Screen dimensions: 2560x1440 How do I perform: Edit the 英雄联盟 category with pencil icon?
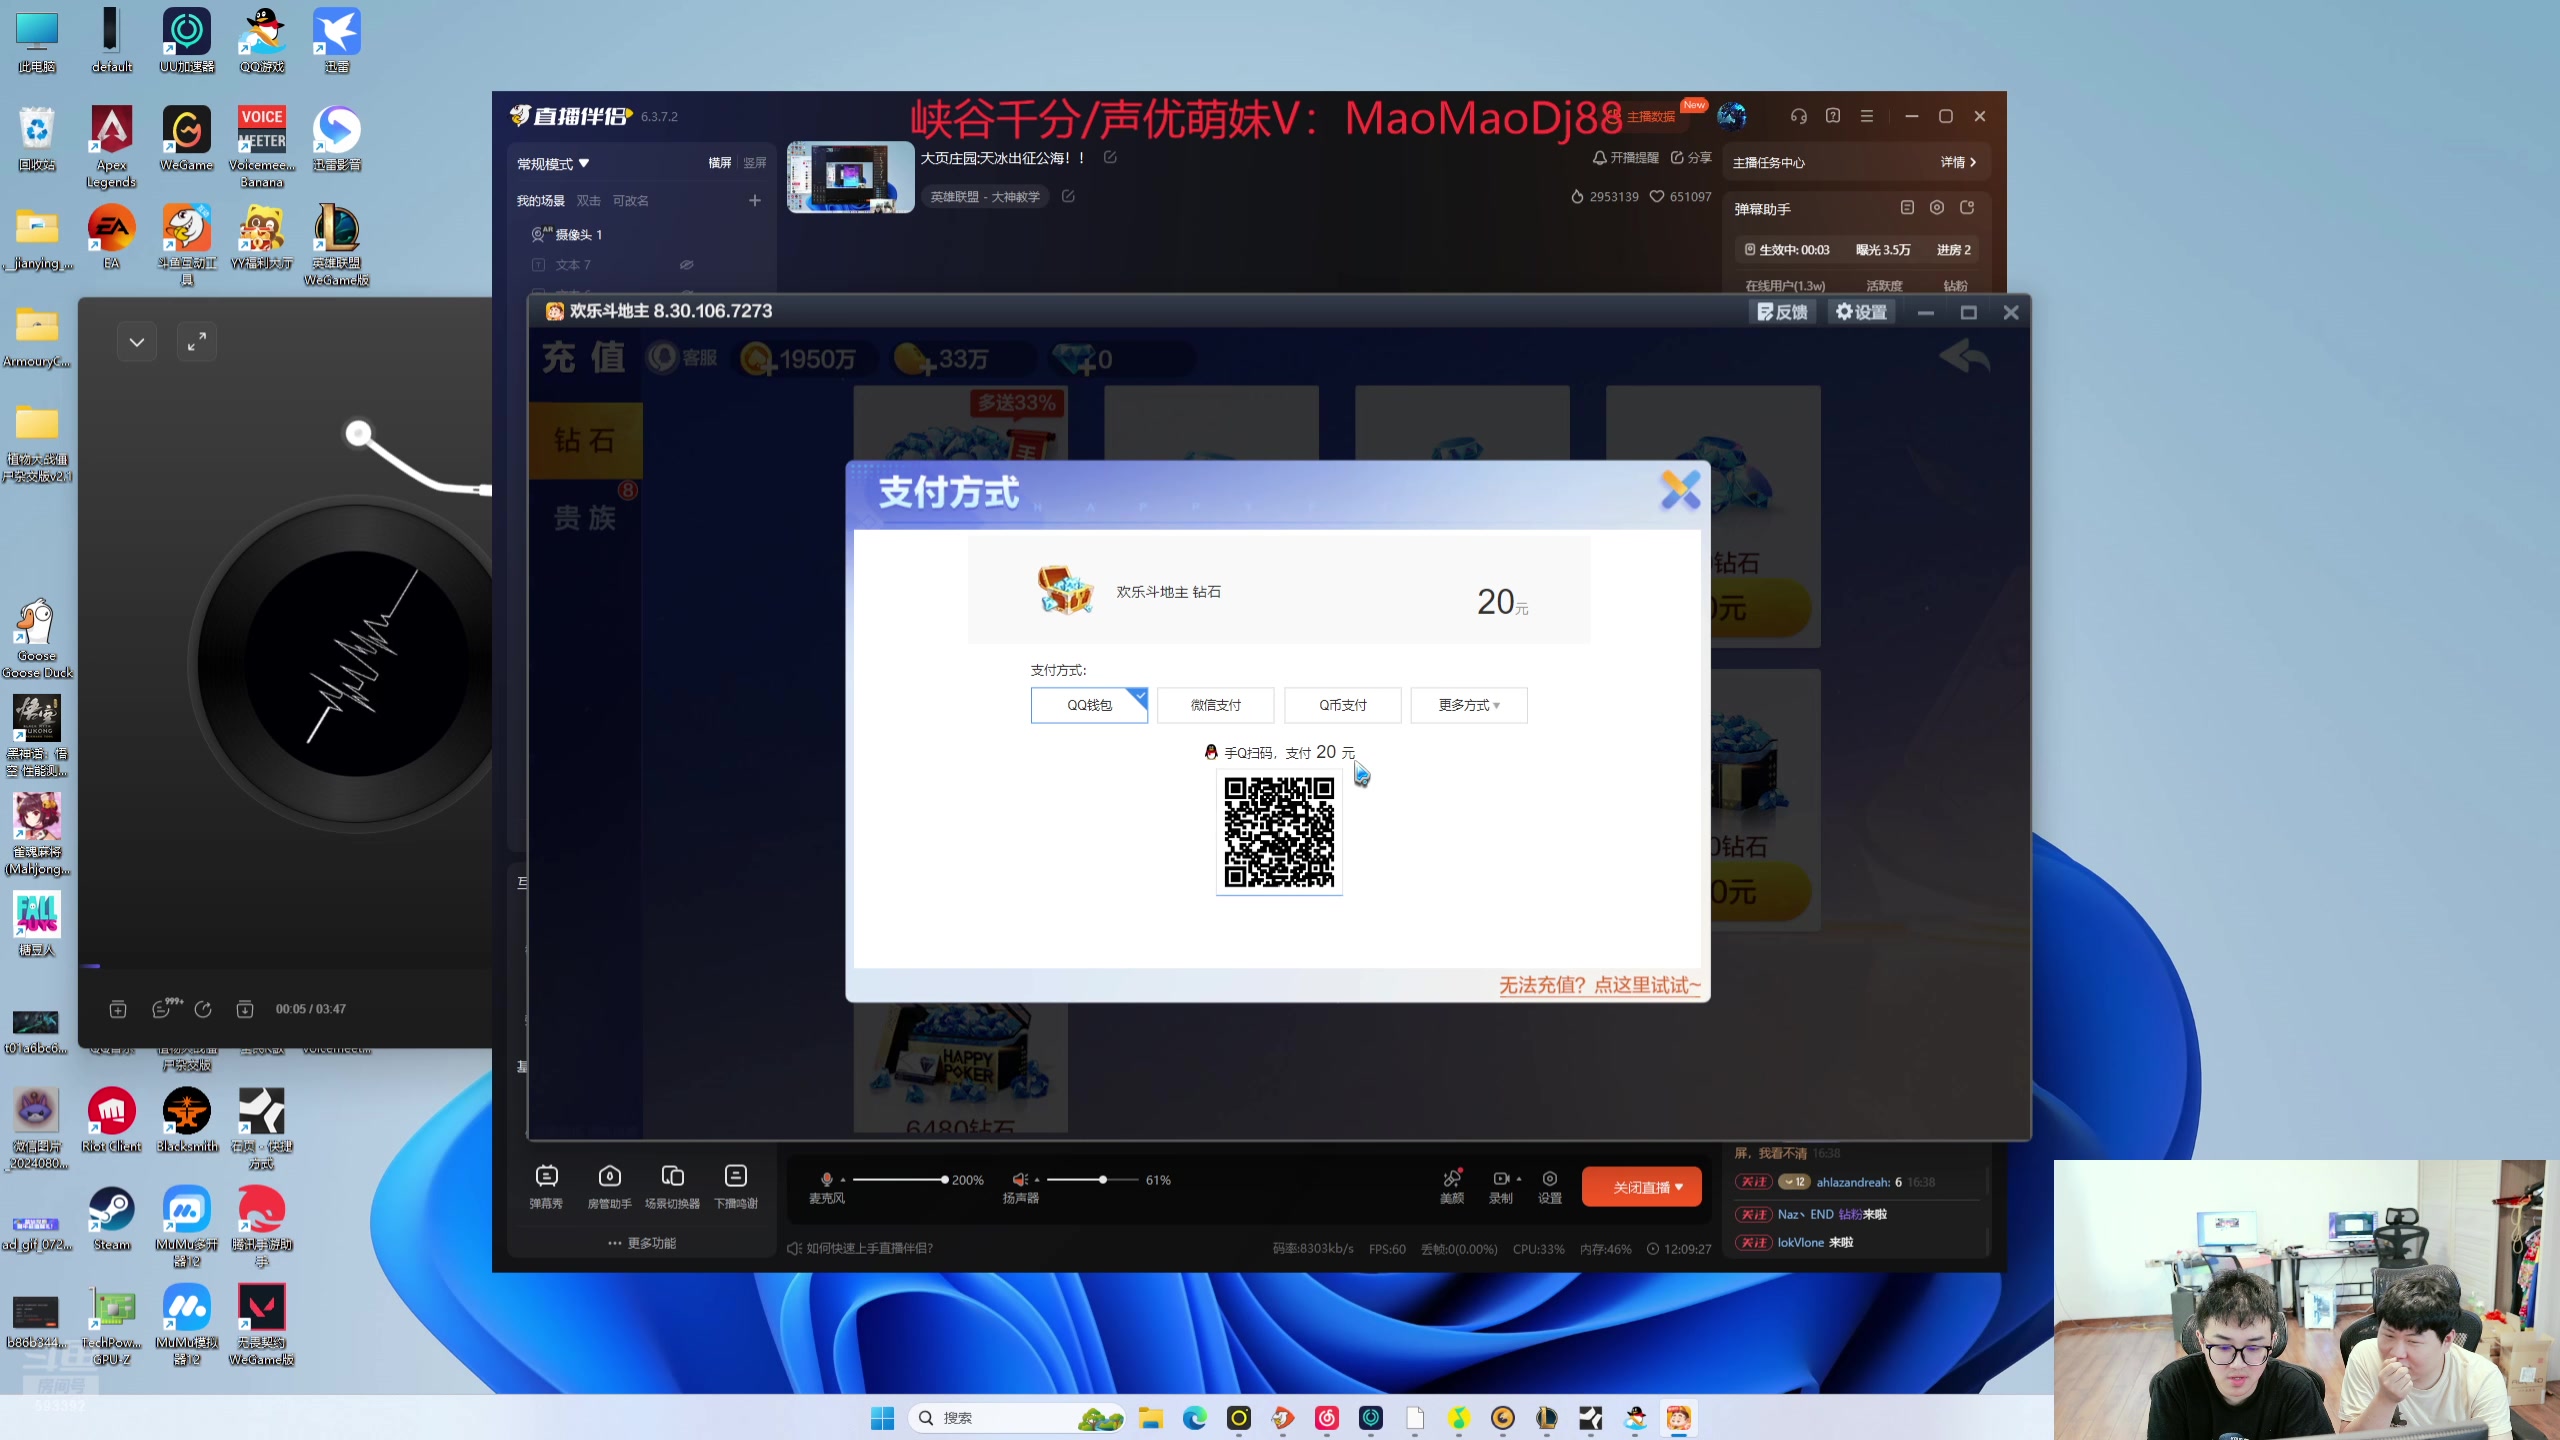pyautogui.click(x=1068, y=197)
